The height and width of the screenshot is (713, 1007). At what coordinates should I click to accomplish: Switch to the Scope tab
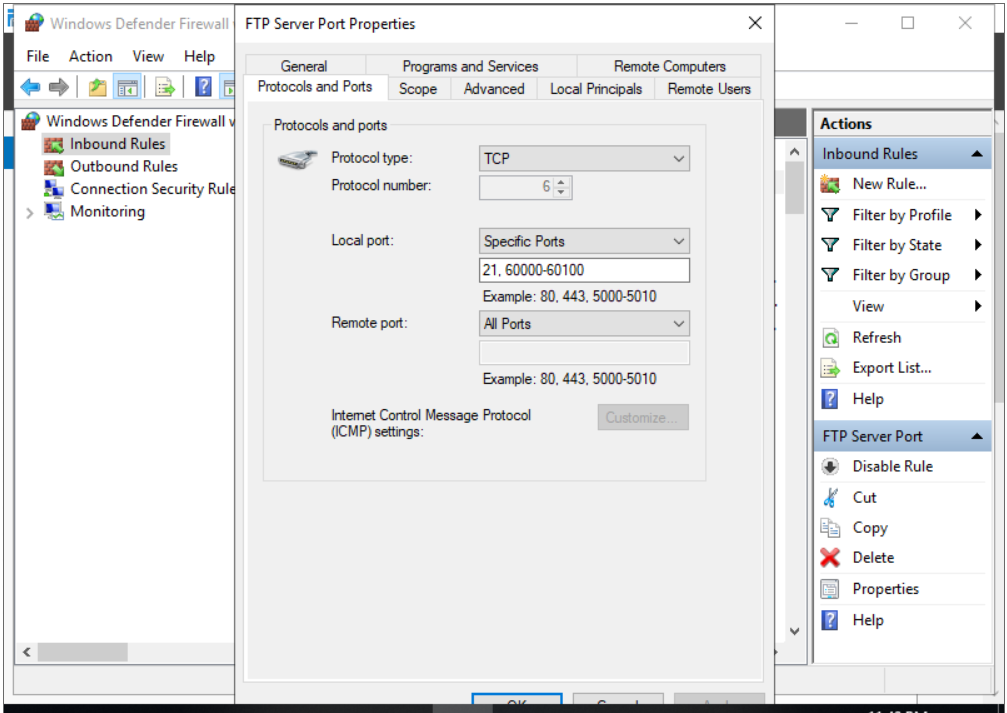pos(418,89)
